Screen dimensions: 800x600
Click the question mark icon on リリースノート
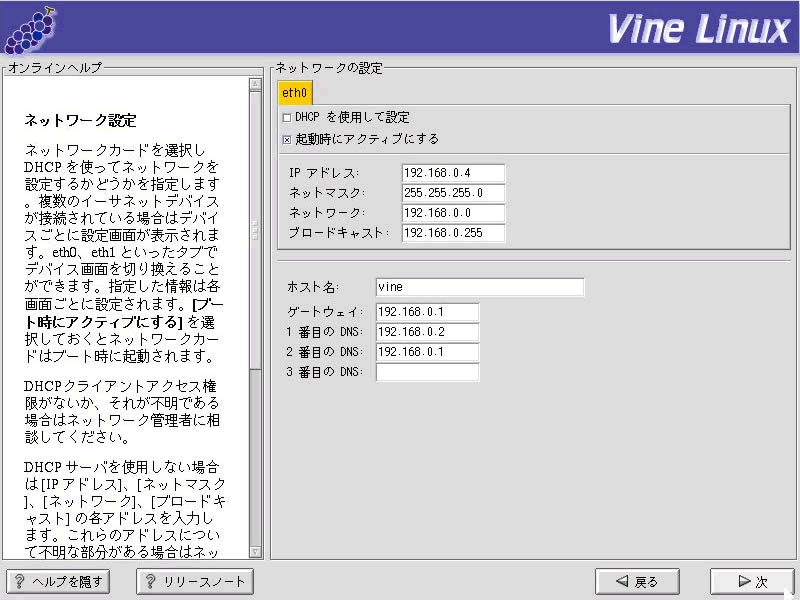(x=151, y=581)
